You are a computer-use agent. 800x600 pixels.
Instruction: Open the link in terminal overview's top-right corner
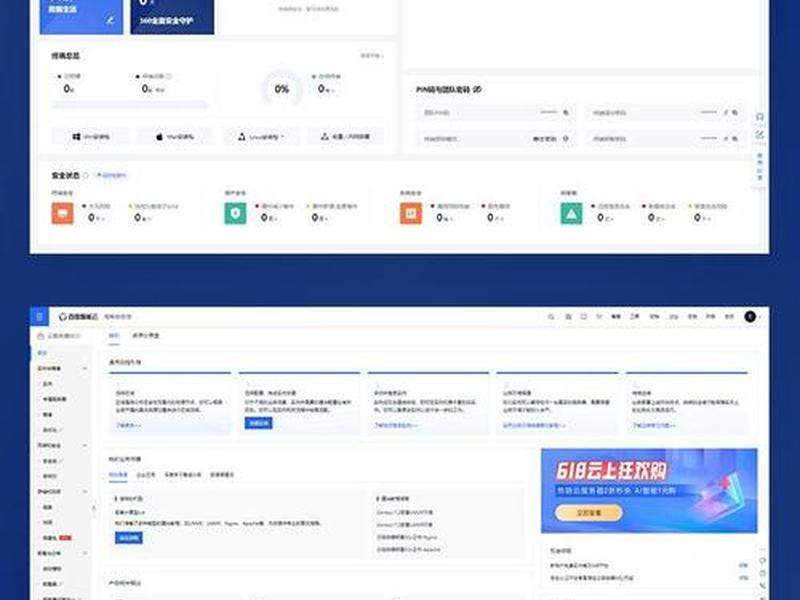(x=372, y=56)
